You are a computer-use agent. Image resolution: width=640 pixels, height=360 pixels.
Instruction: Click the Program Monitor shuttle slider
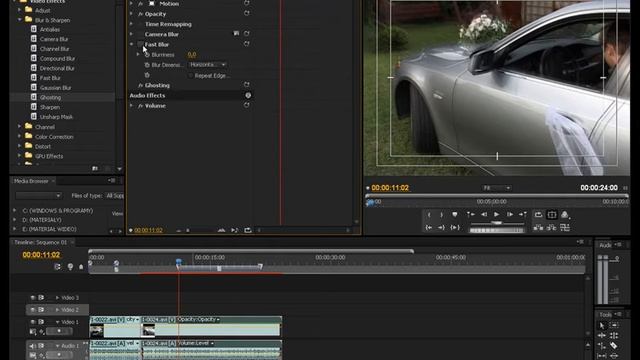click(x=497, y=223)
